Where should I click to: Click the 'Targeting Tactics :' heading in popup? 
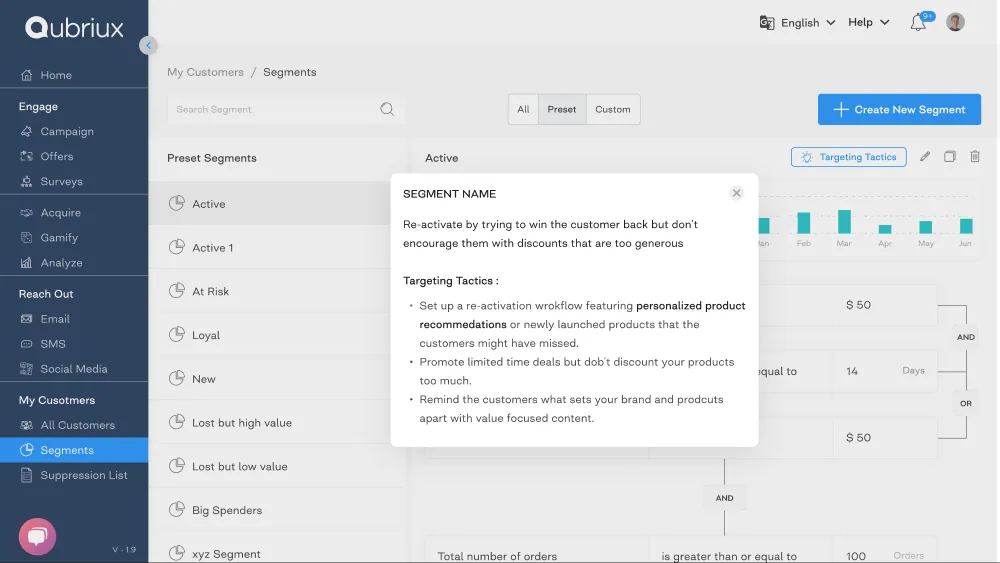(451, 281)
